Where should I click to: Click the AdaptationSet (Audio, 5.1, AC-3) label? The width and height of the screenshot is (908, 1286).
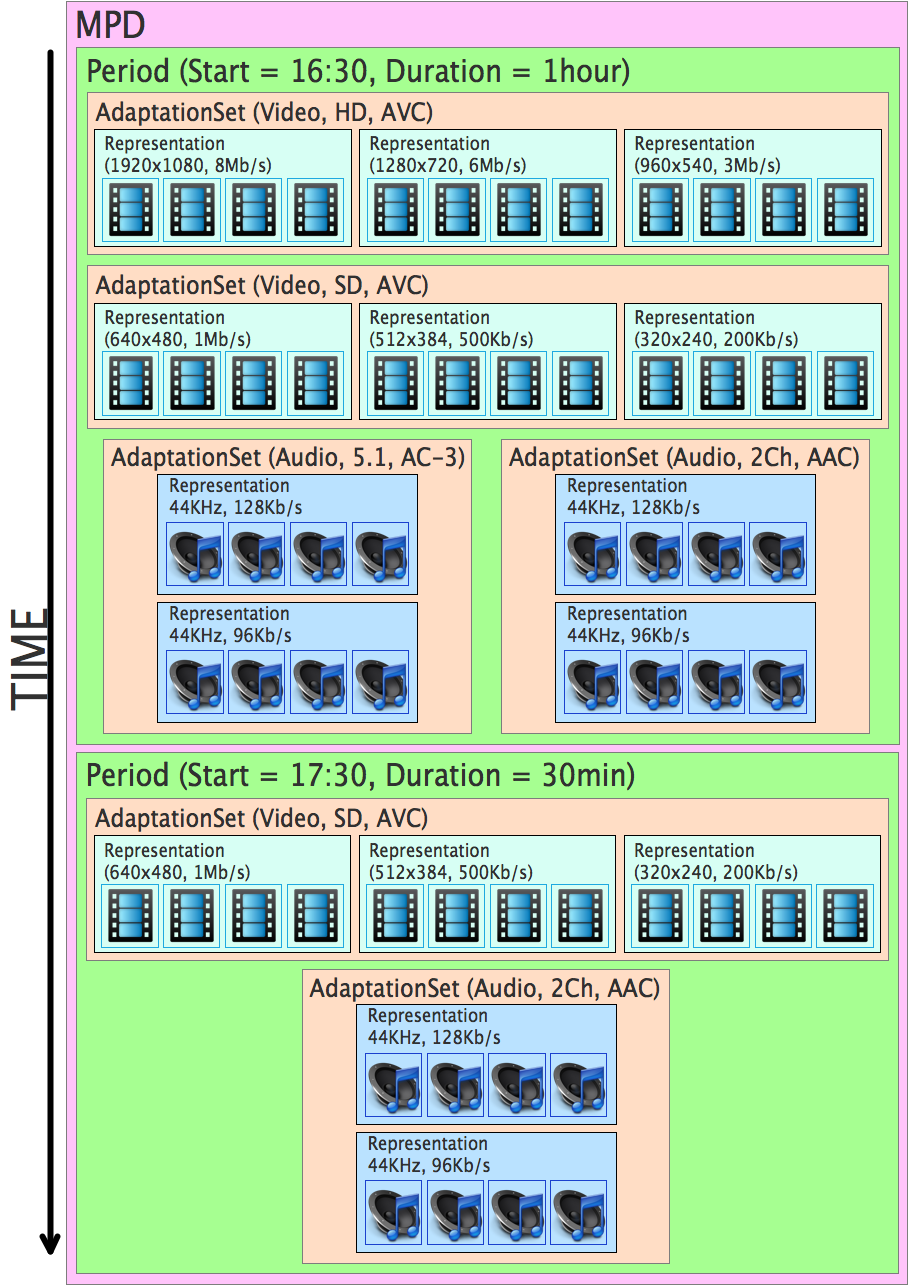288,458
